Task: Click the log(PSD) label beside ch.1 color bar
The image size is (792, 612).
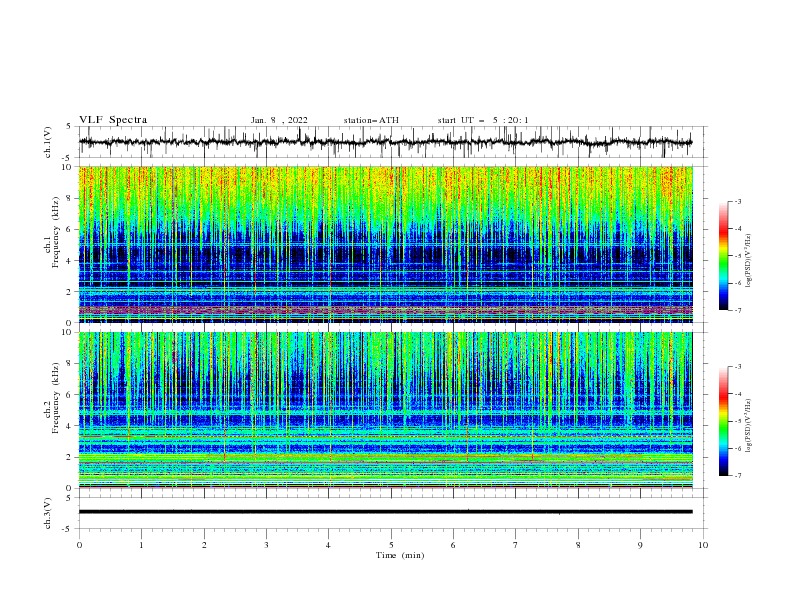Action: click(748, 261)
